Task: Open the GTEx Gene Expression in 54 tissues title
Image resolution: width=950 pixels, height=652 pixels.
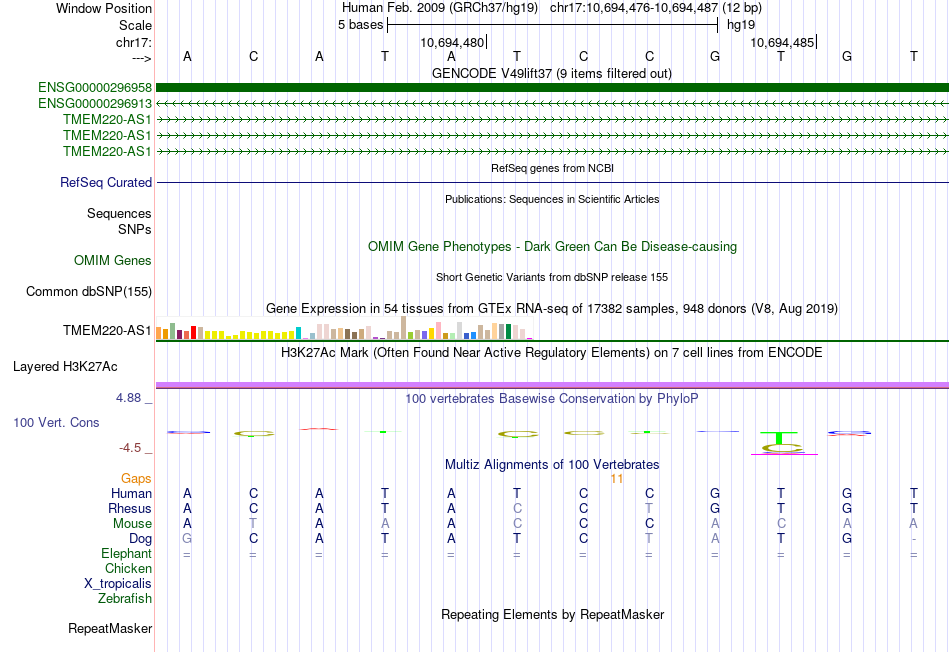Action: (552, 308)
